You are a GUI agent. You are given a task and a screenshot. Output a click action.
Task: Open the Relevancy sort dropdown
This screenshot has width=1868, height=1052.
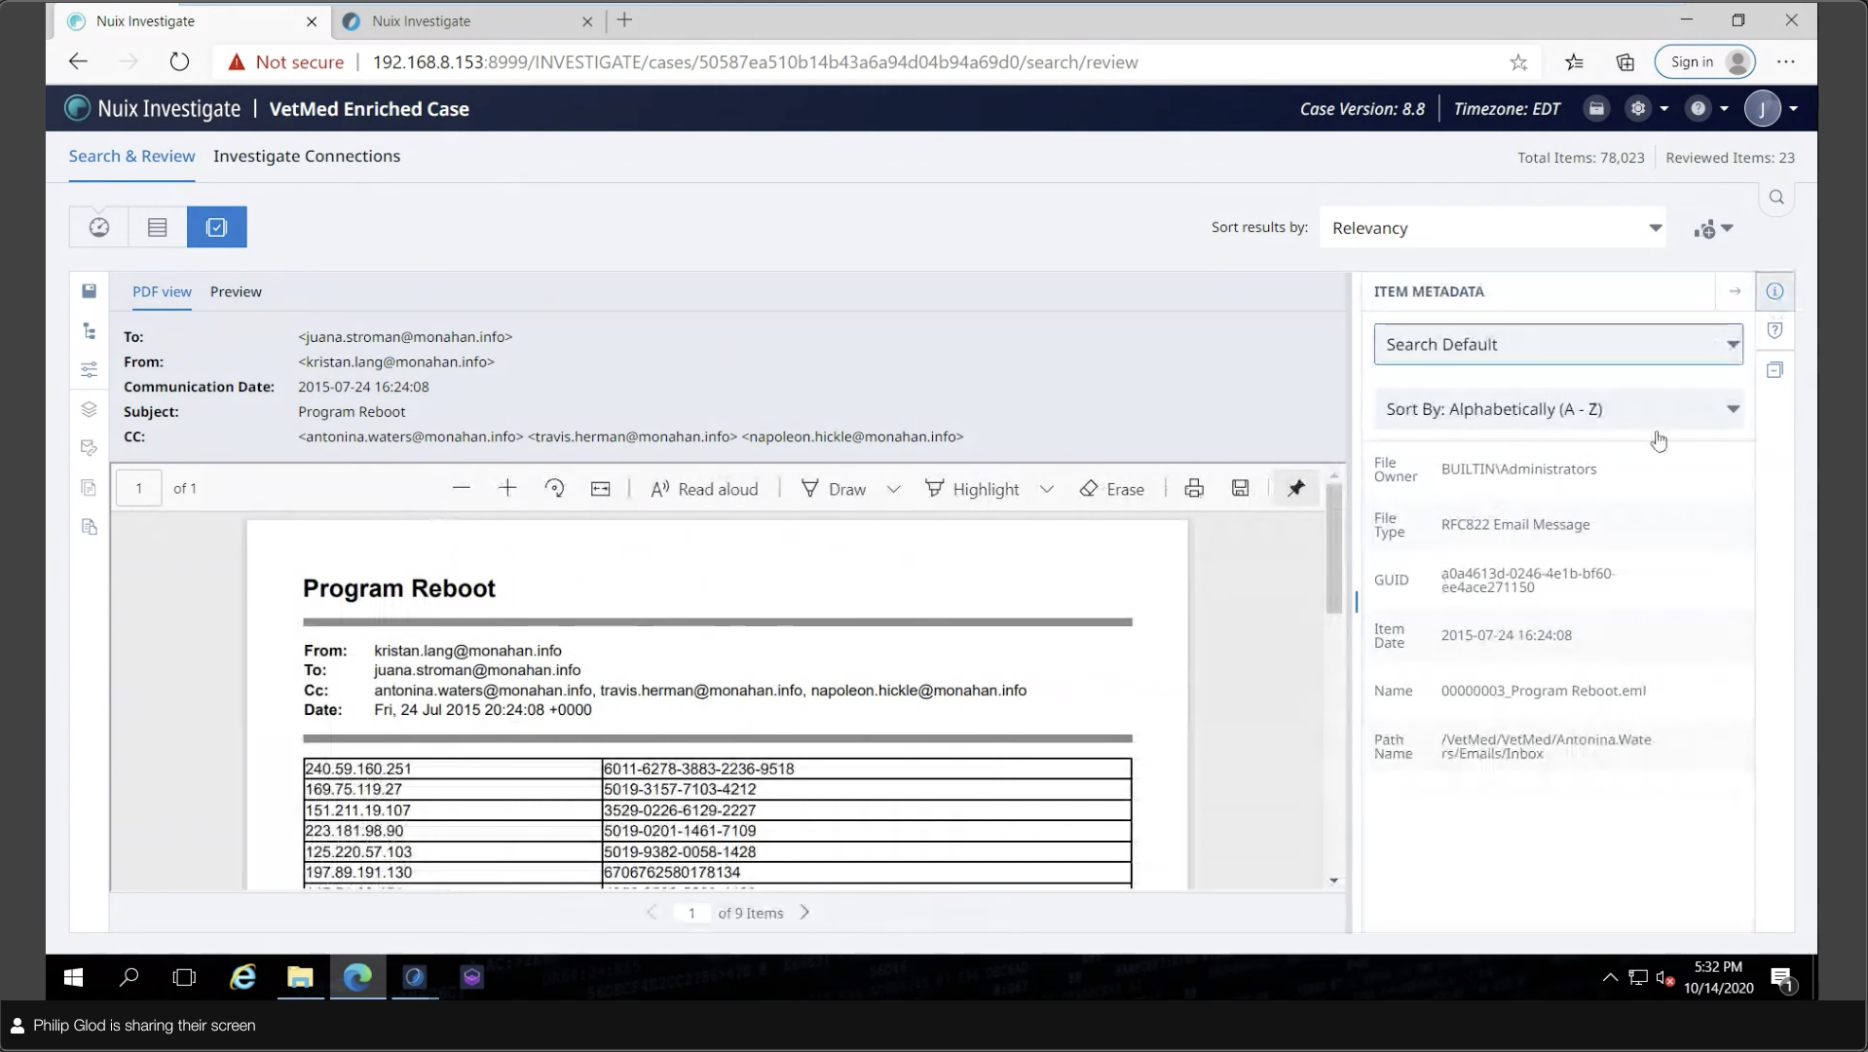coord(1493,227)
